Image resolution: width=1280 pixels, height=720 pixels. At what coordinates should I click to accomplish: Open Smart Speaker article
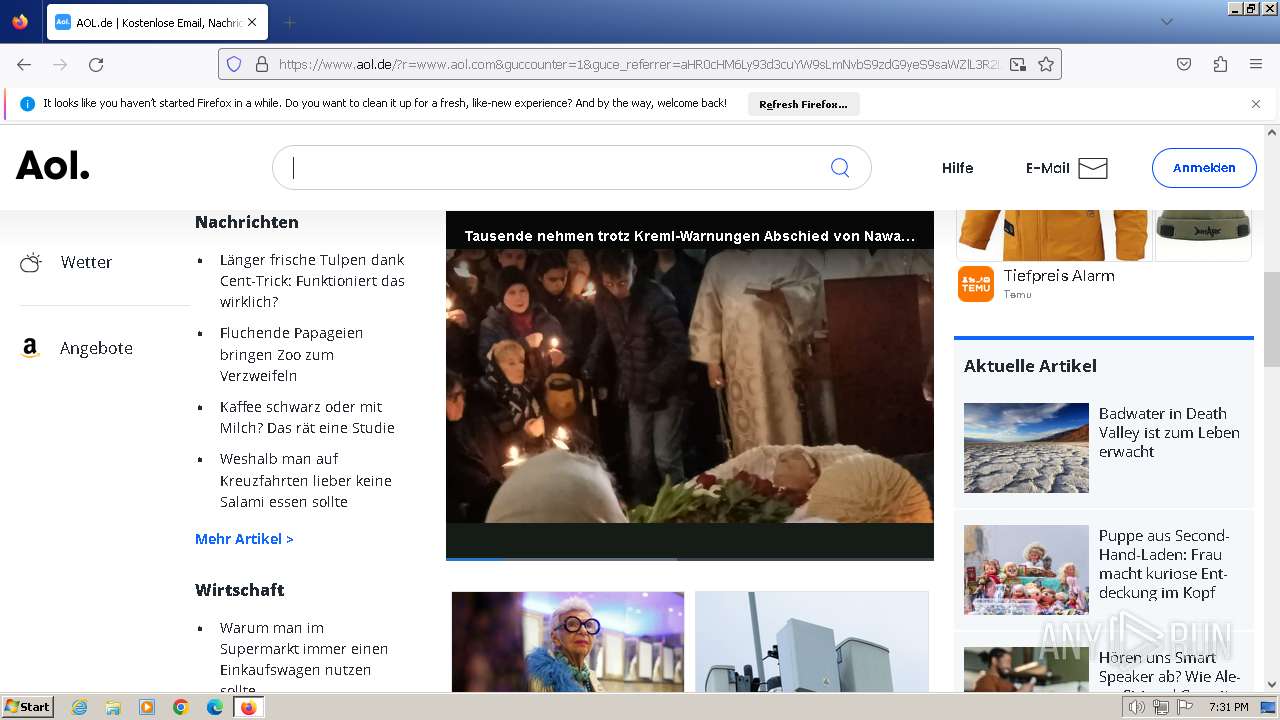point(1169,670)
